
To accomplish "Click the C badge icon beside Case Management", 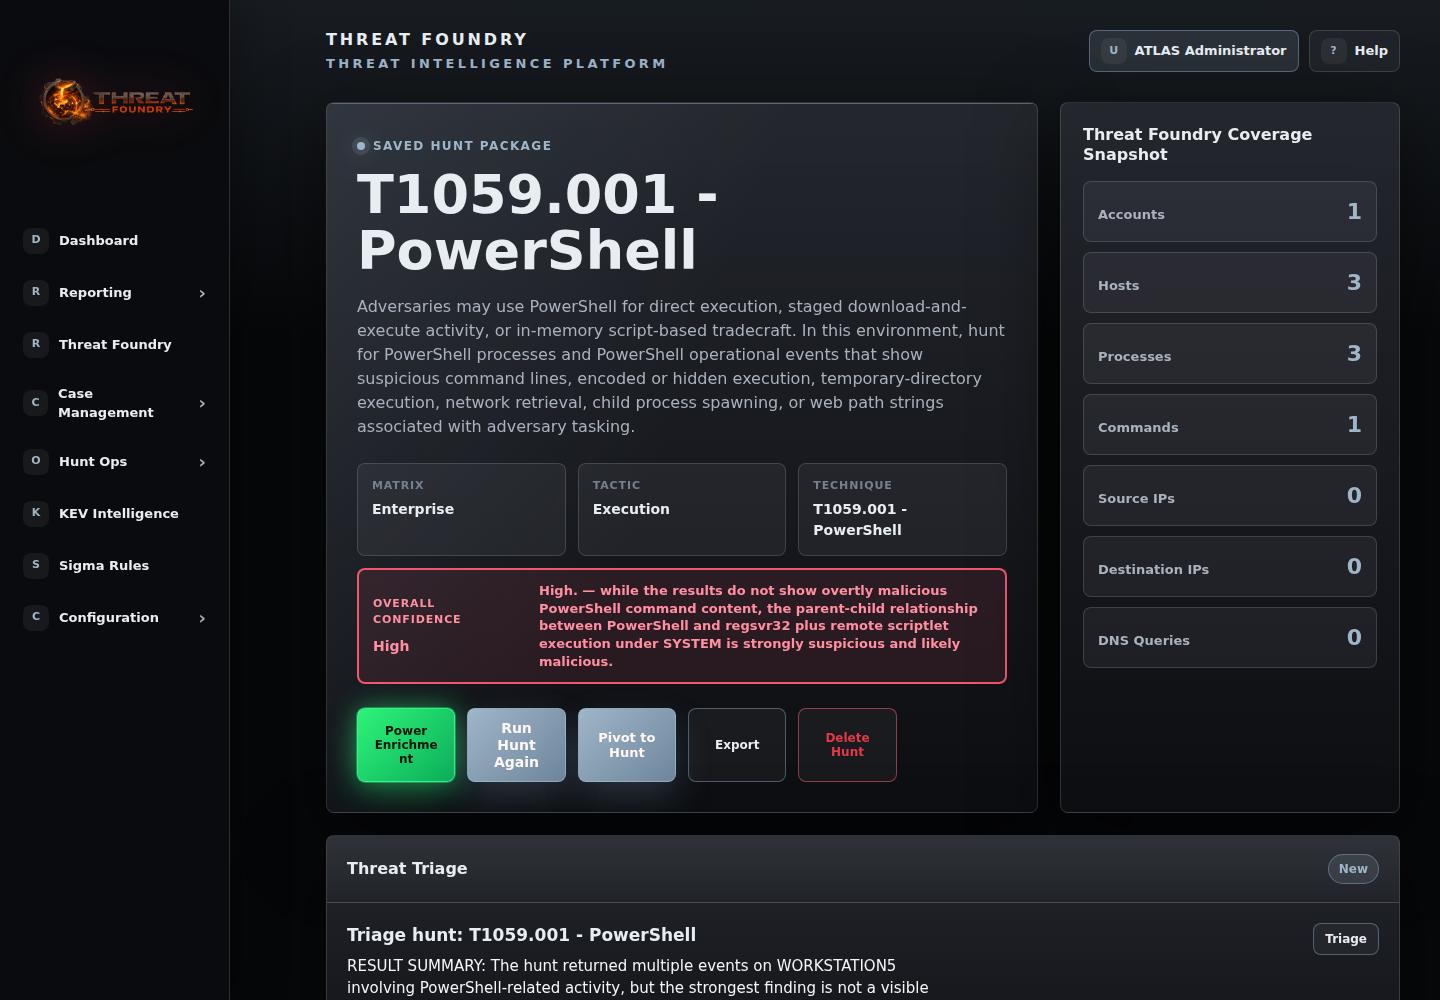I will [x=36, y=403].
